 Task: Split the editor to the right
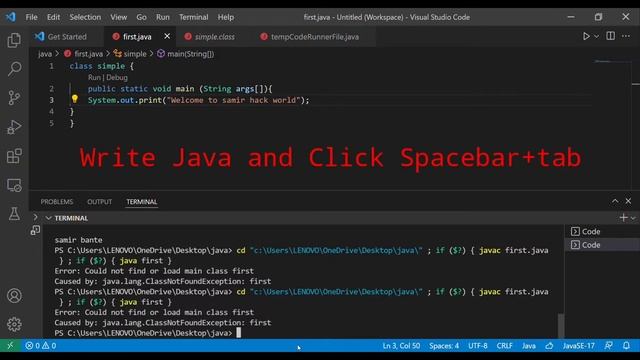[x=610, y=36]
